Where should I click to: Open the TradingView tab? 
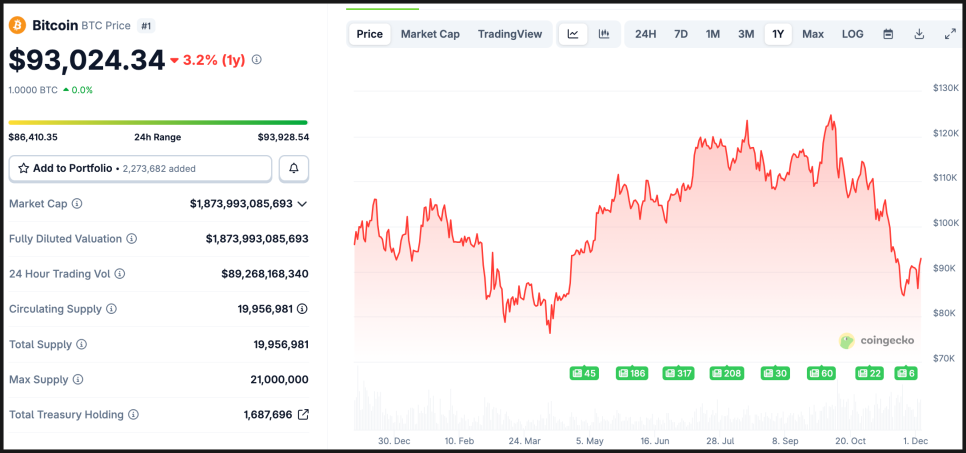(x=510, y=34)
